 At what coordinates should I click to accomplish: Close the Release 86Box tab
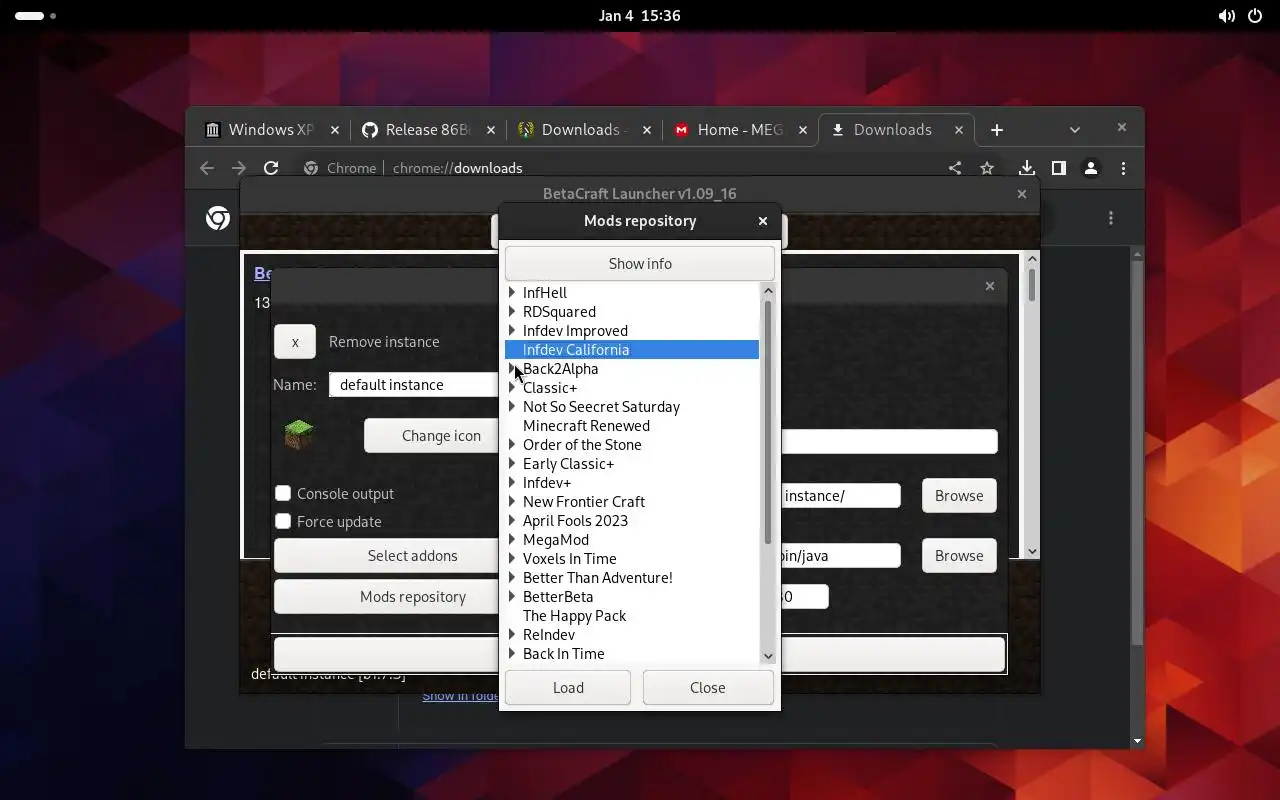[x=491, y=130]
